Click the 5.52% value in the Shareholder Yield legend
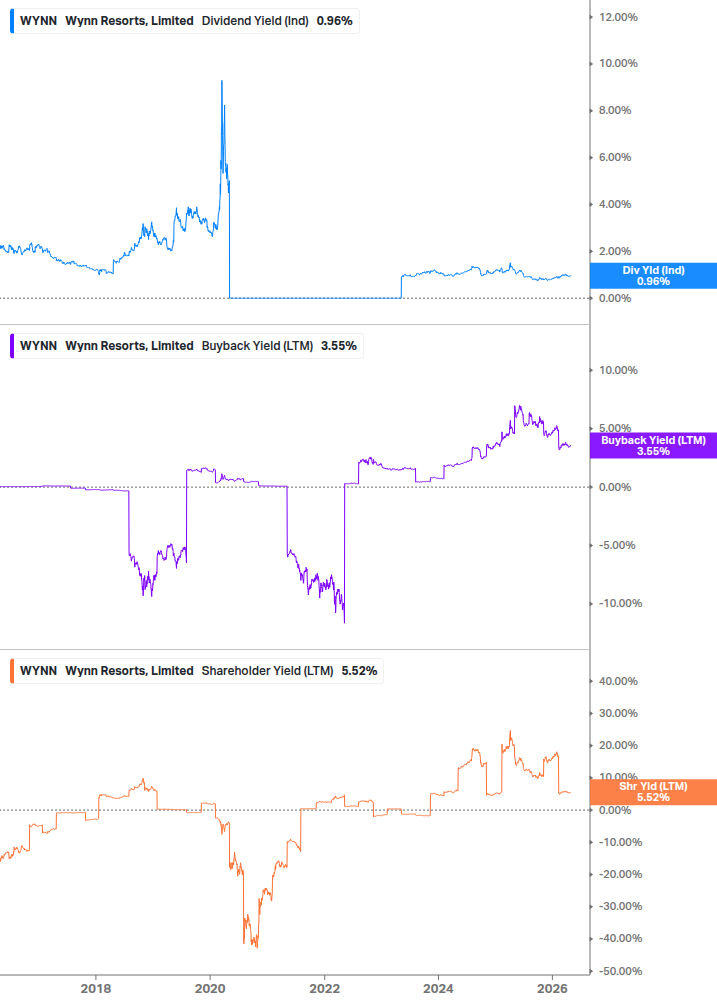The width and height of the screenshot is (717, 1005). pyautogui.click(x=359, y=671)
